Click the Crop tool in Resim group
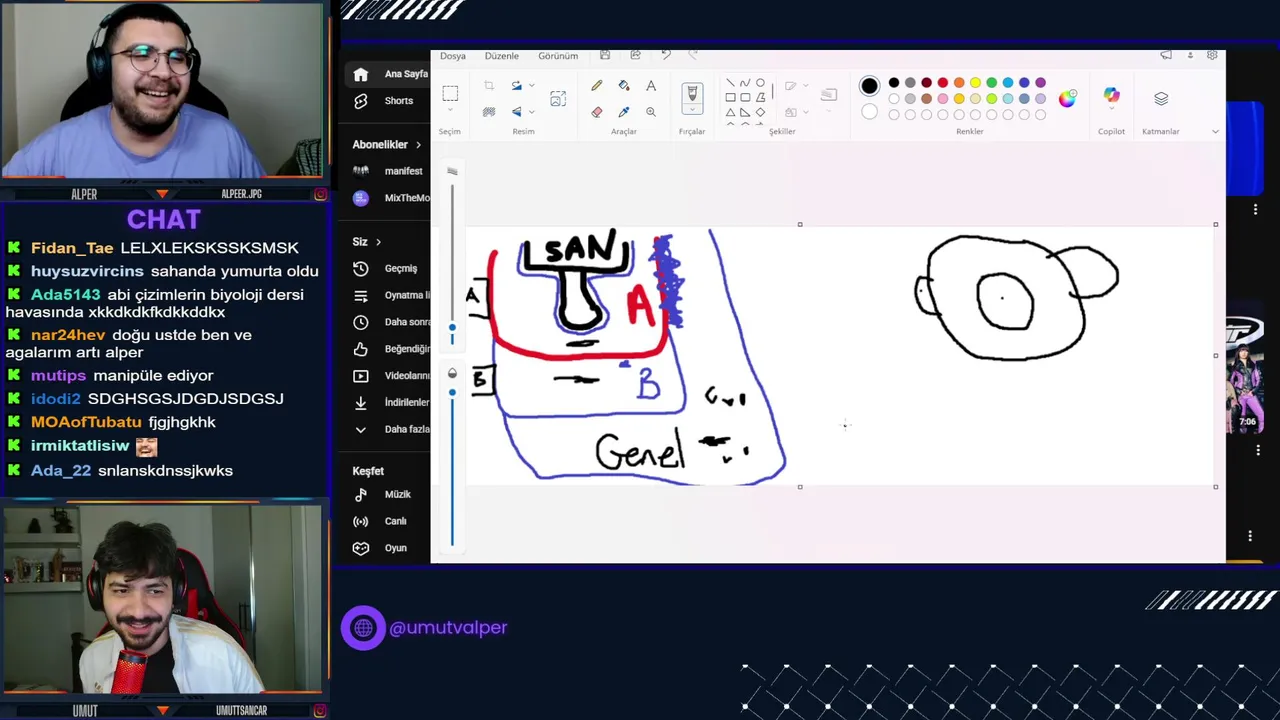 pos(489,85)
